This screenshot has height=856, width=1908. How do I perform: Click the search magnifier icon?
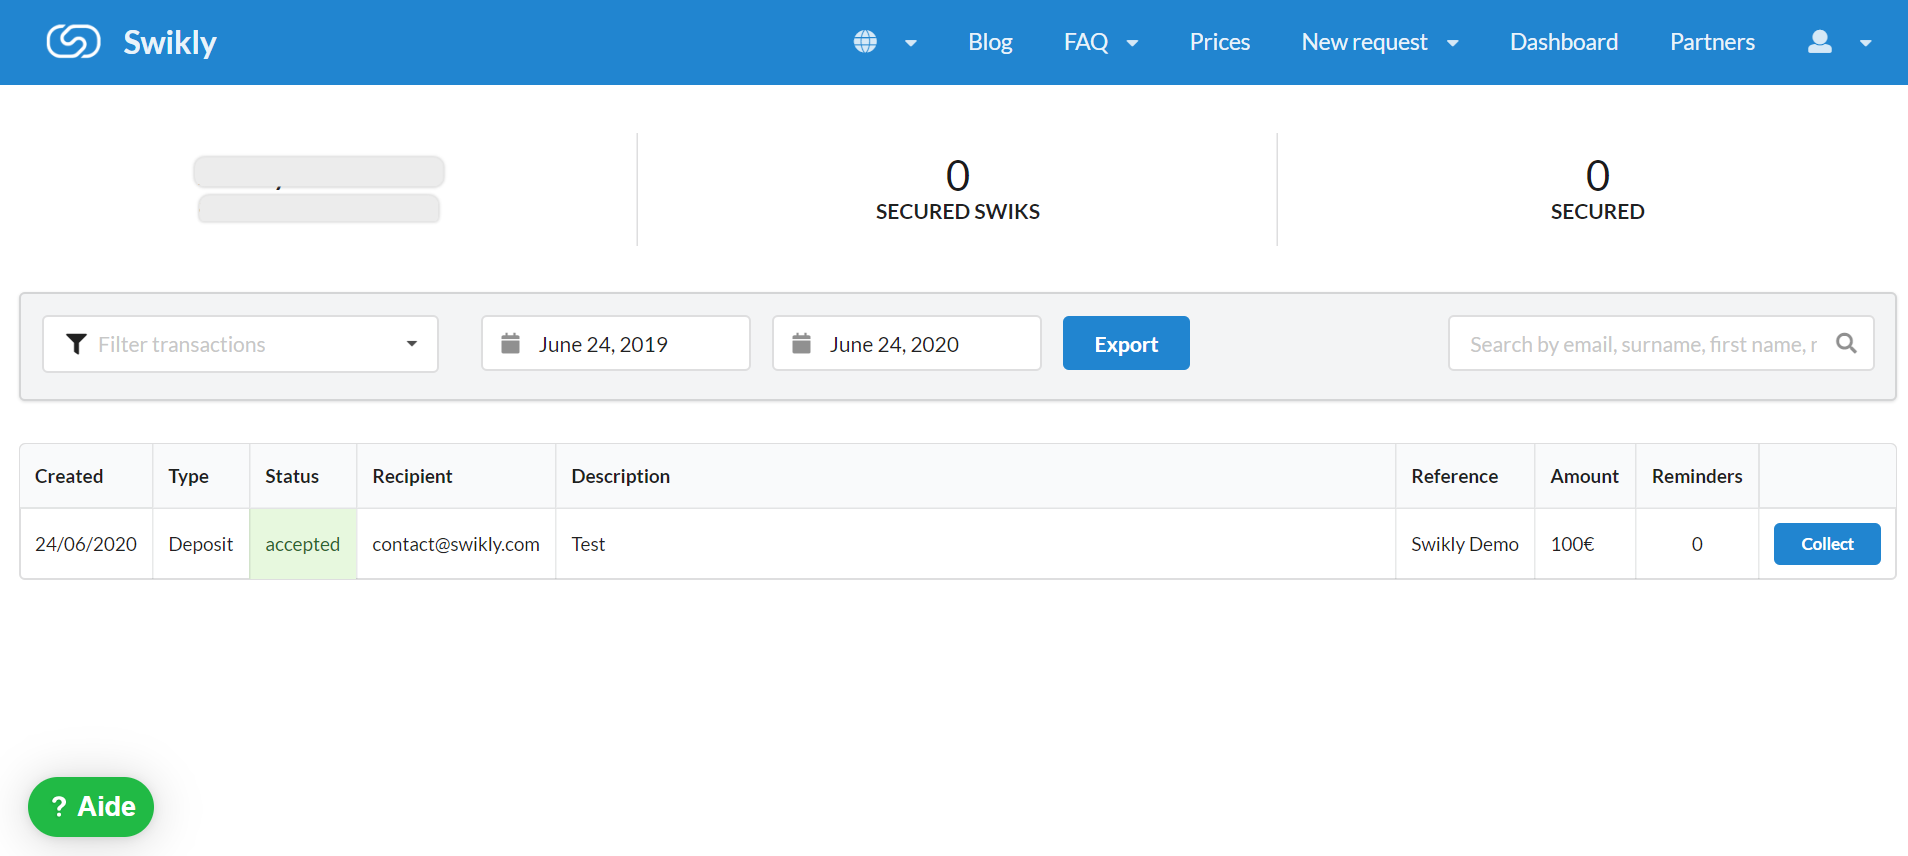(x=1846, y=344)
